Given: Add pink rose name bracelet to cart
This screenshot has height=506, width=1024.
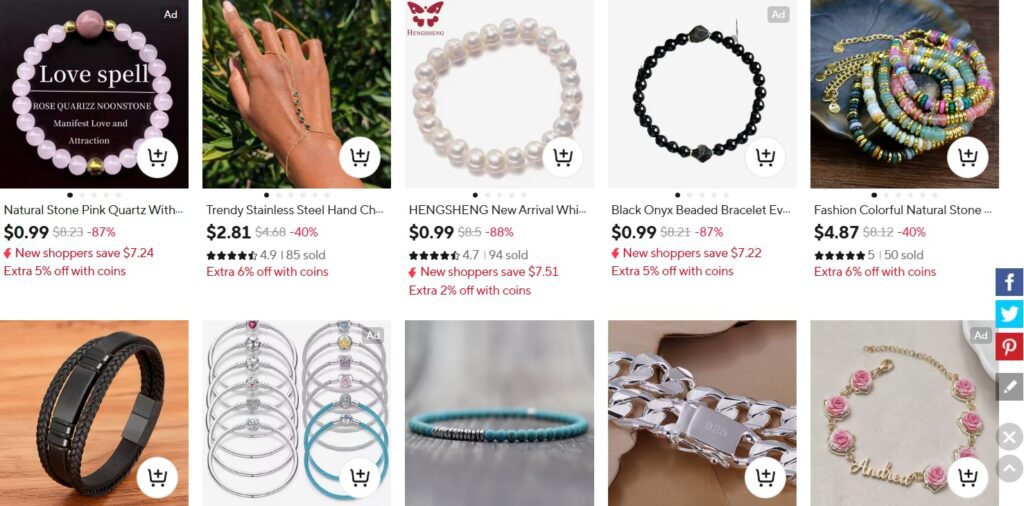Looking at the screenshot, I should coord(967,477).
